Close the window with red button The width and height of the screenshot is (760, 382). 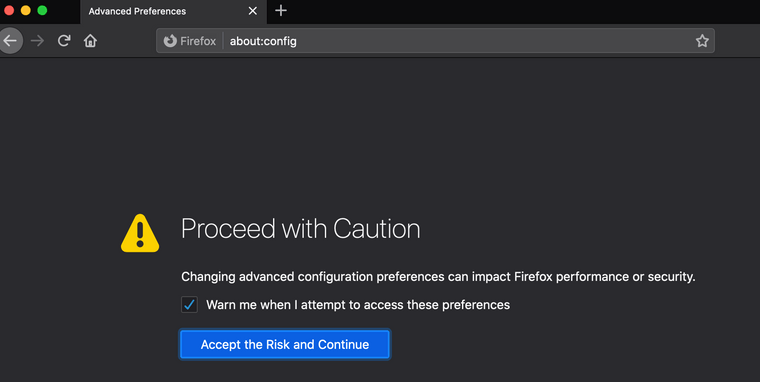(x=9, y=10)
